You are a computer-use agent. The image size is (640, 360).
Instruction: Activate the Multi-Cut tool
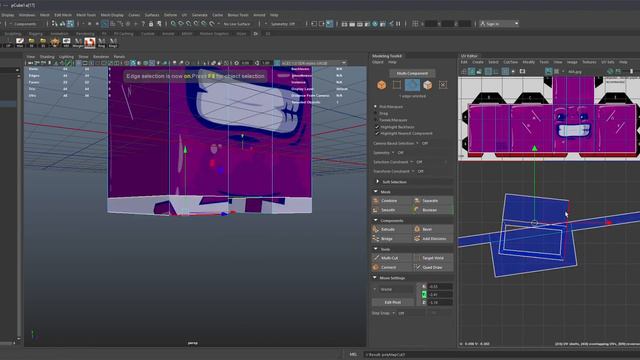391,258
